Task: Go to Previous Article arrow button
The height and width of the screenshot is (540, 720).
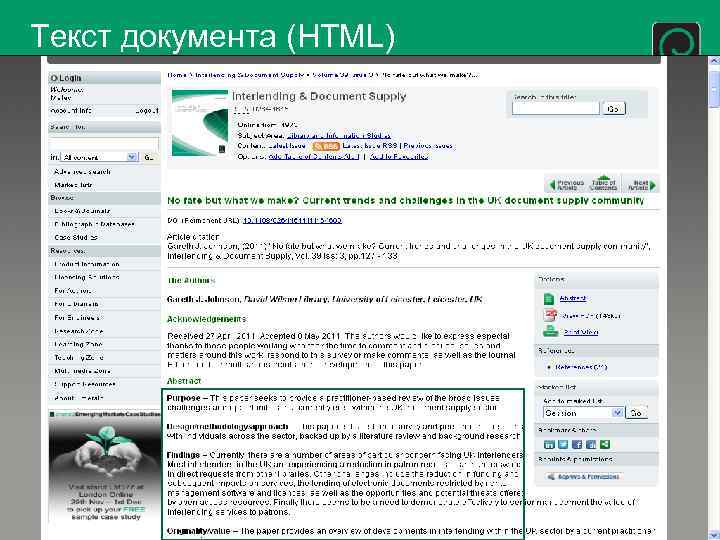Action: (566, 185)
